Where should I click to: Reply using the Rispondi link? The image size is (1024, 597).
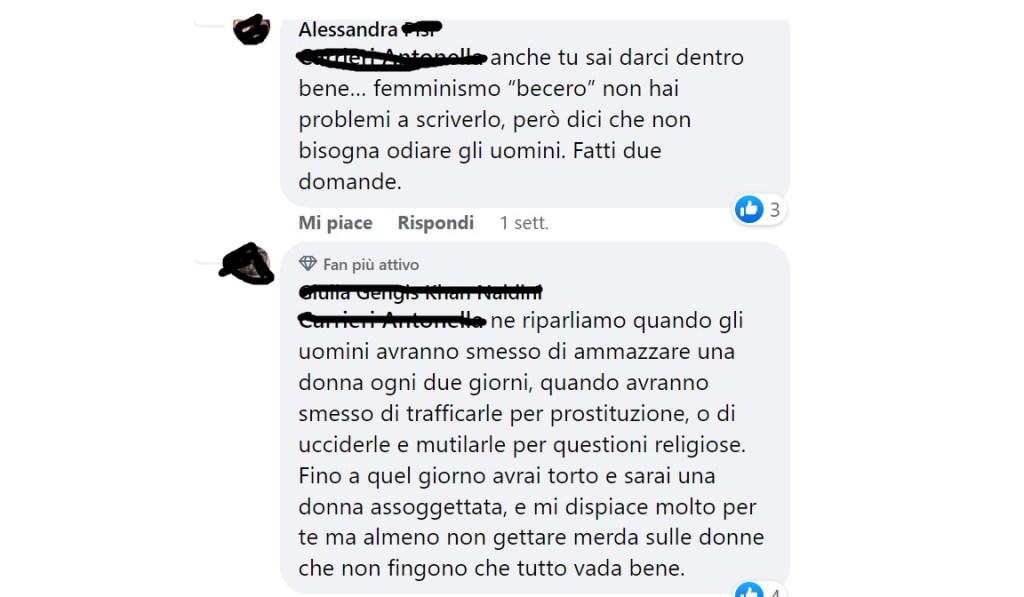pos(436,223)
